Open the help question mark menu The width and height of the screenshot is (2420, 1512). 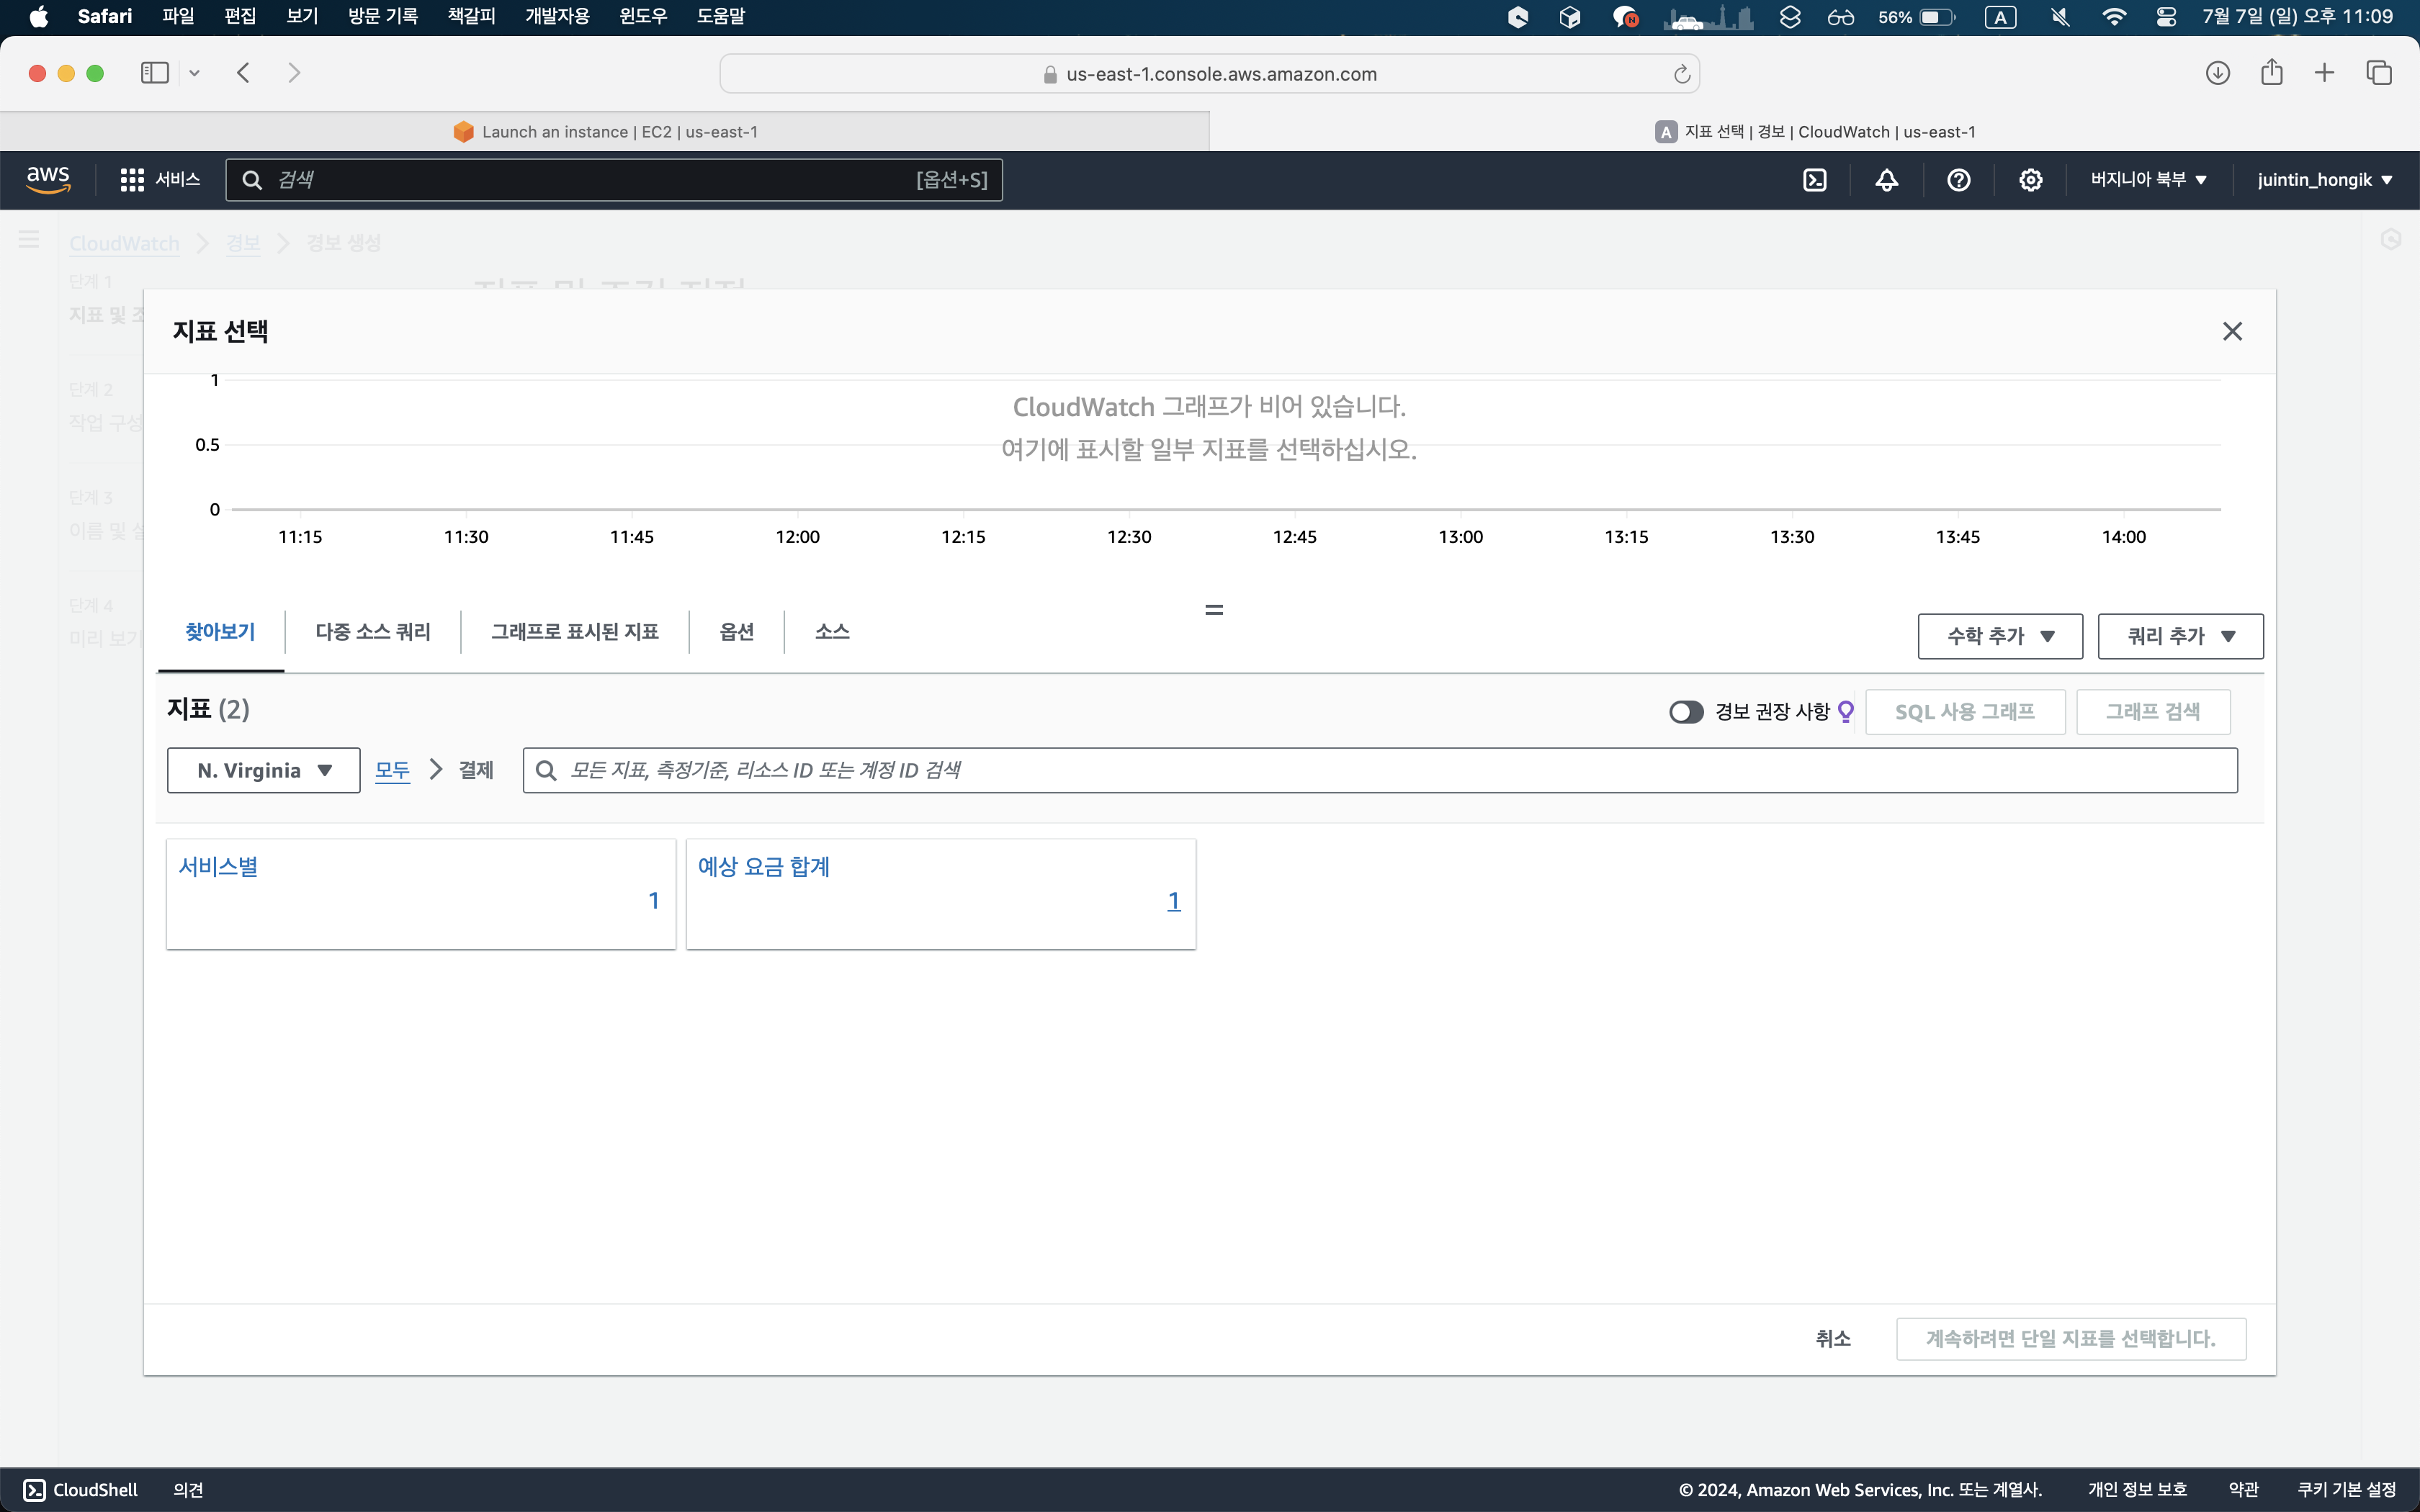[x=1958, y=180]
